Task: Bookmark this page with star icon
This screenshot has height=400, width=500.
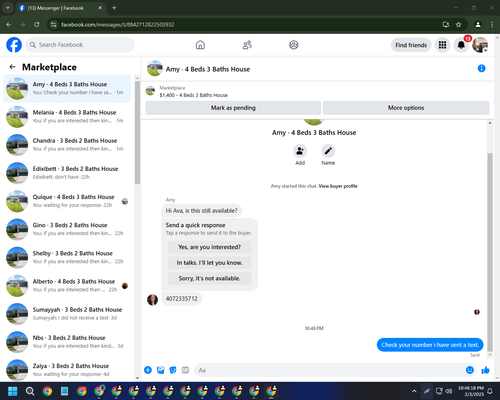Action: pyautogui.click(x=458, y=24)
